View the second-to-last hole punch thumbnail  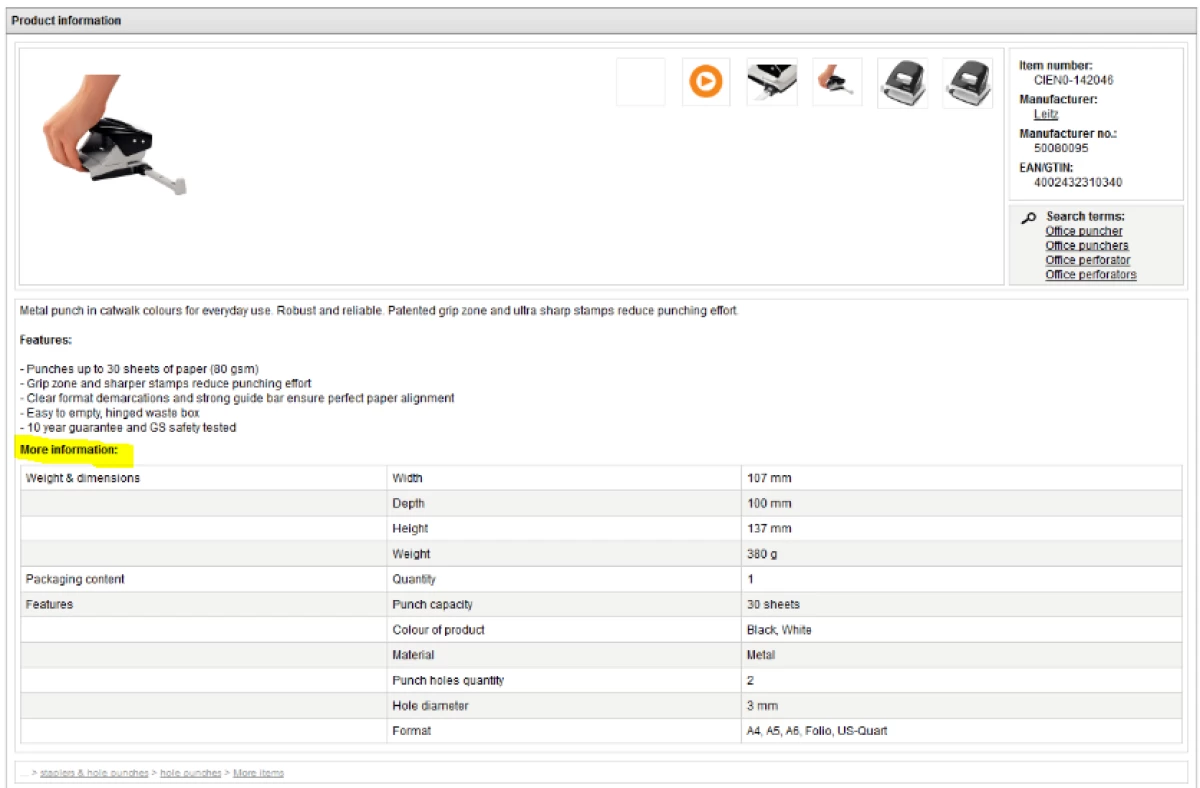pos(902,82)
